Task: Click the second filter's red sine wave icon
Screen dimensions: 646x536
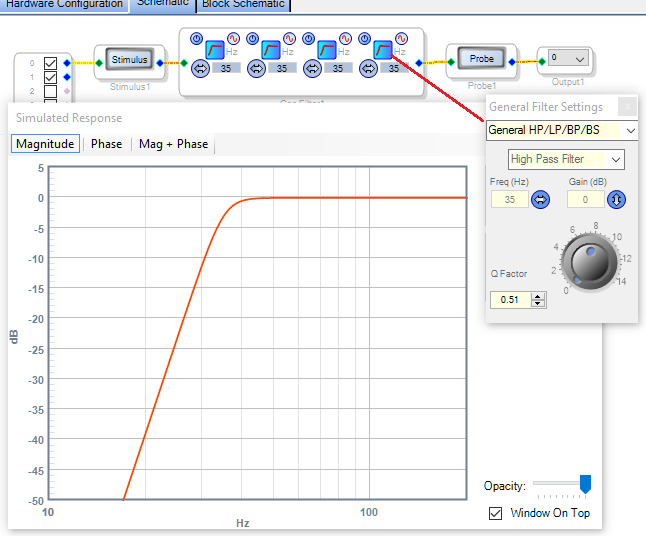Action: 290,39
